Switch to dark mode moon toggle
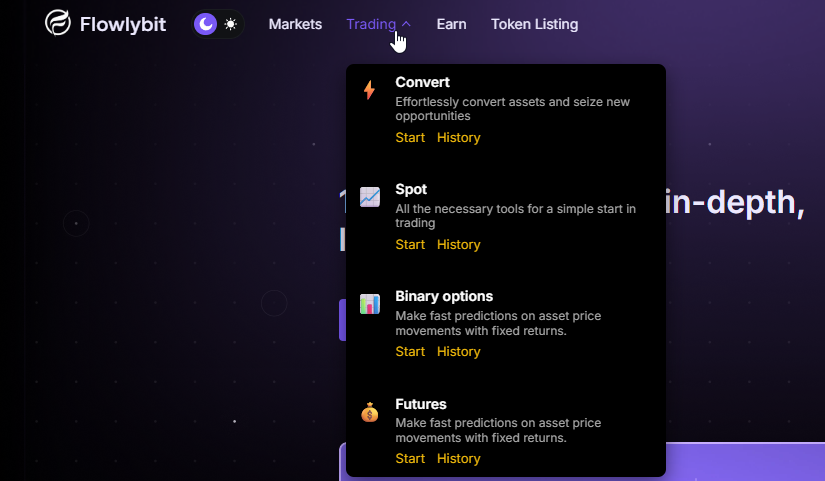The width and height of the screenshot is (825, 481). pos(206,24)
